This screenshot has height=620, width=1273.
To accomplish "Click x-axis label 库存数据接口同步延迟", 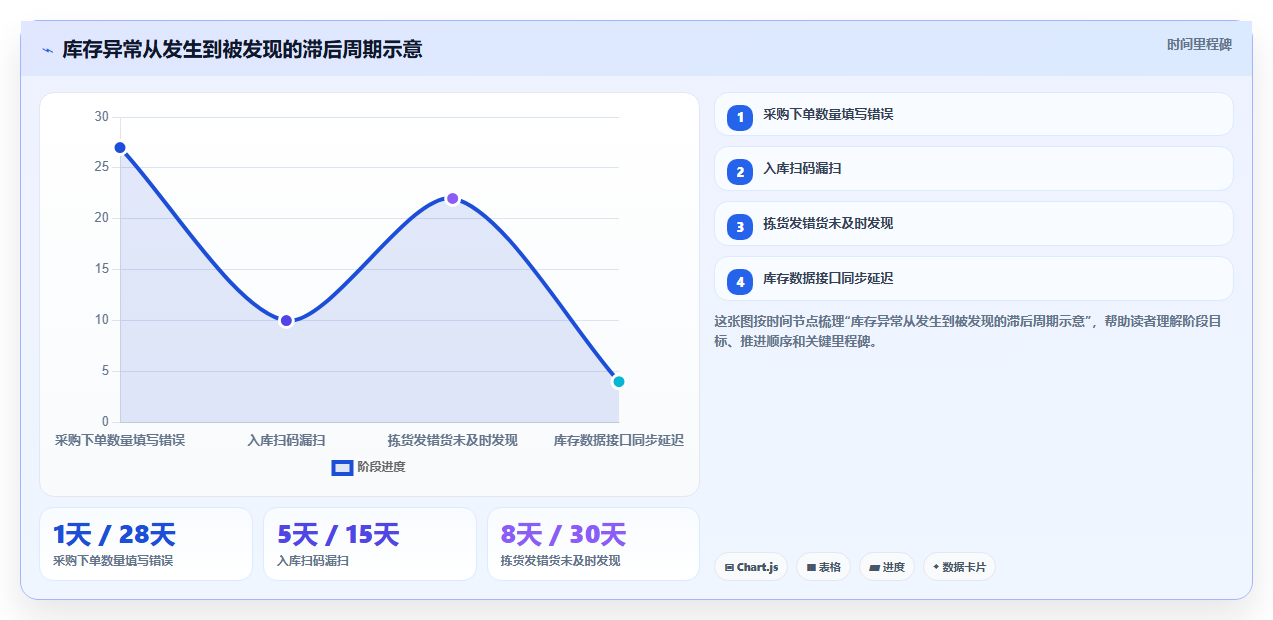I will pyautogui.click(x=618, y=440).
